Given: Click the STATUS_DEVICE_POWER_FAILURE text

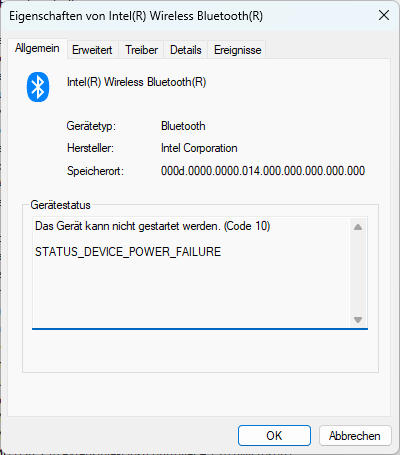Looking at the screenshot, I should tap(128, 252).
